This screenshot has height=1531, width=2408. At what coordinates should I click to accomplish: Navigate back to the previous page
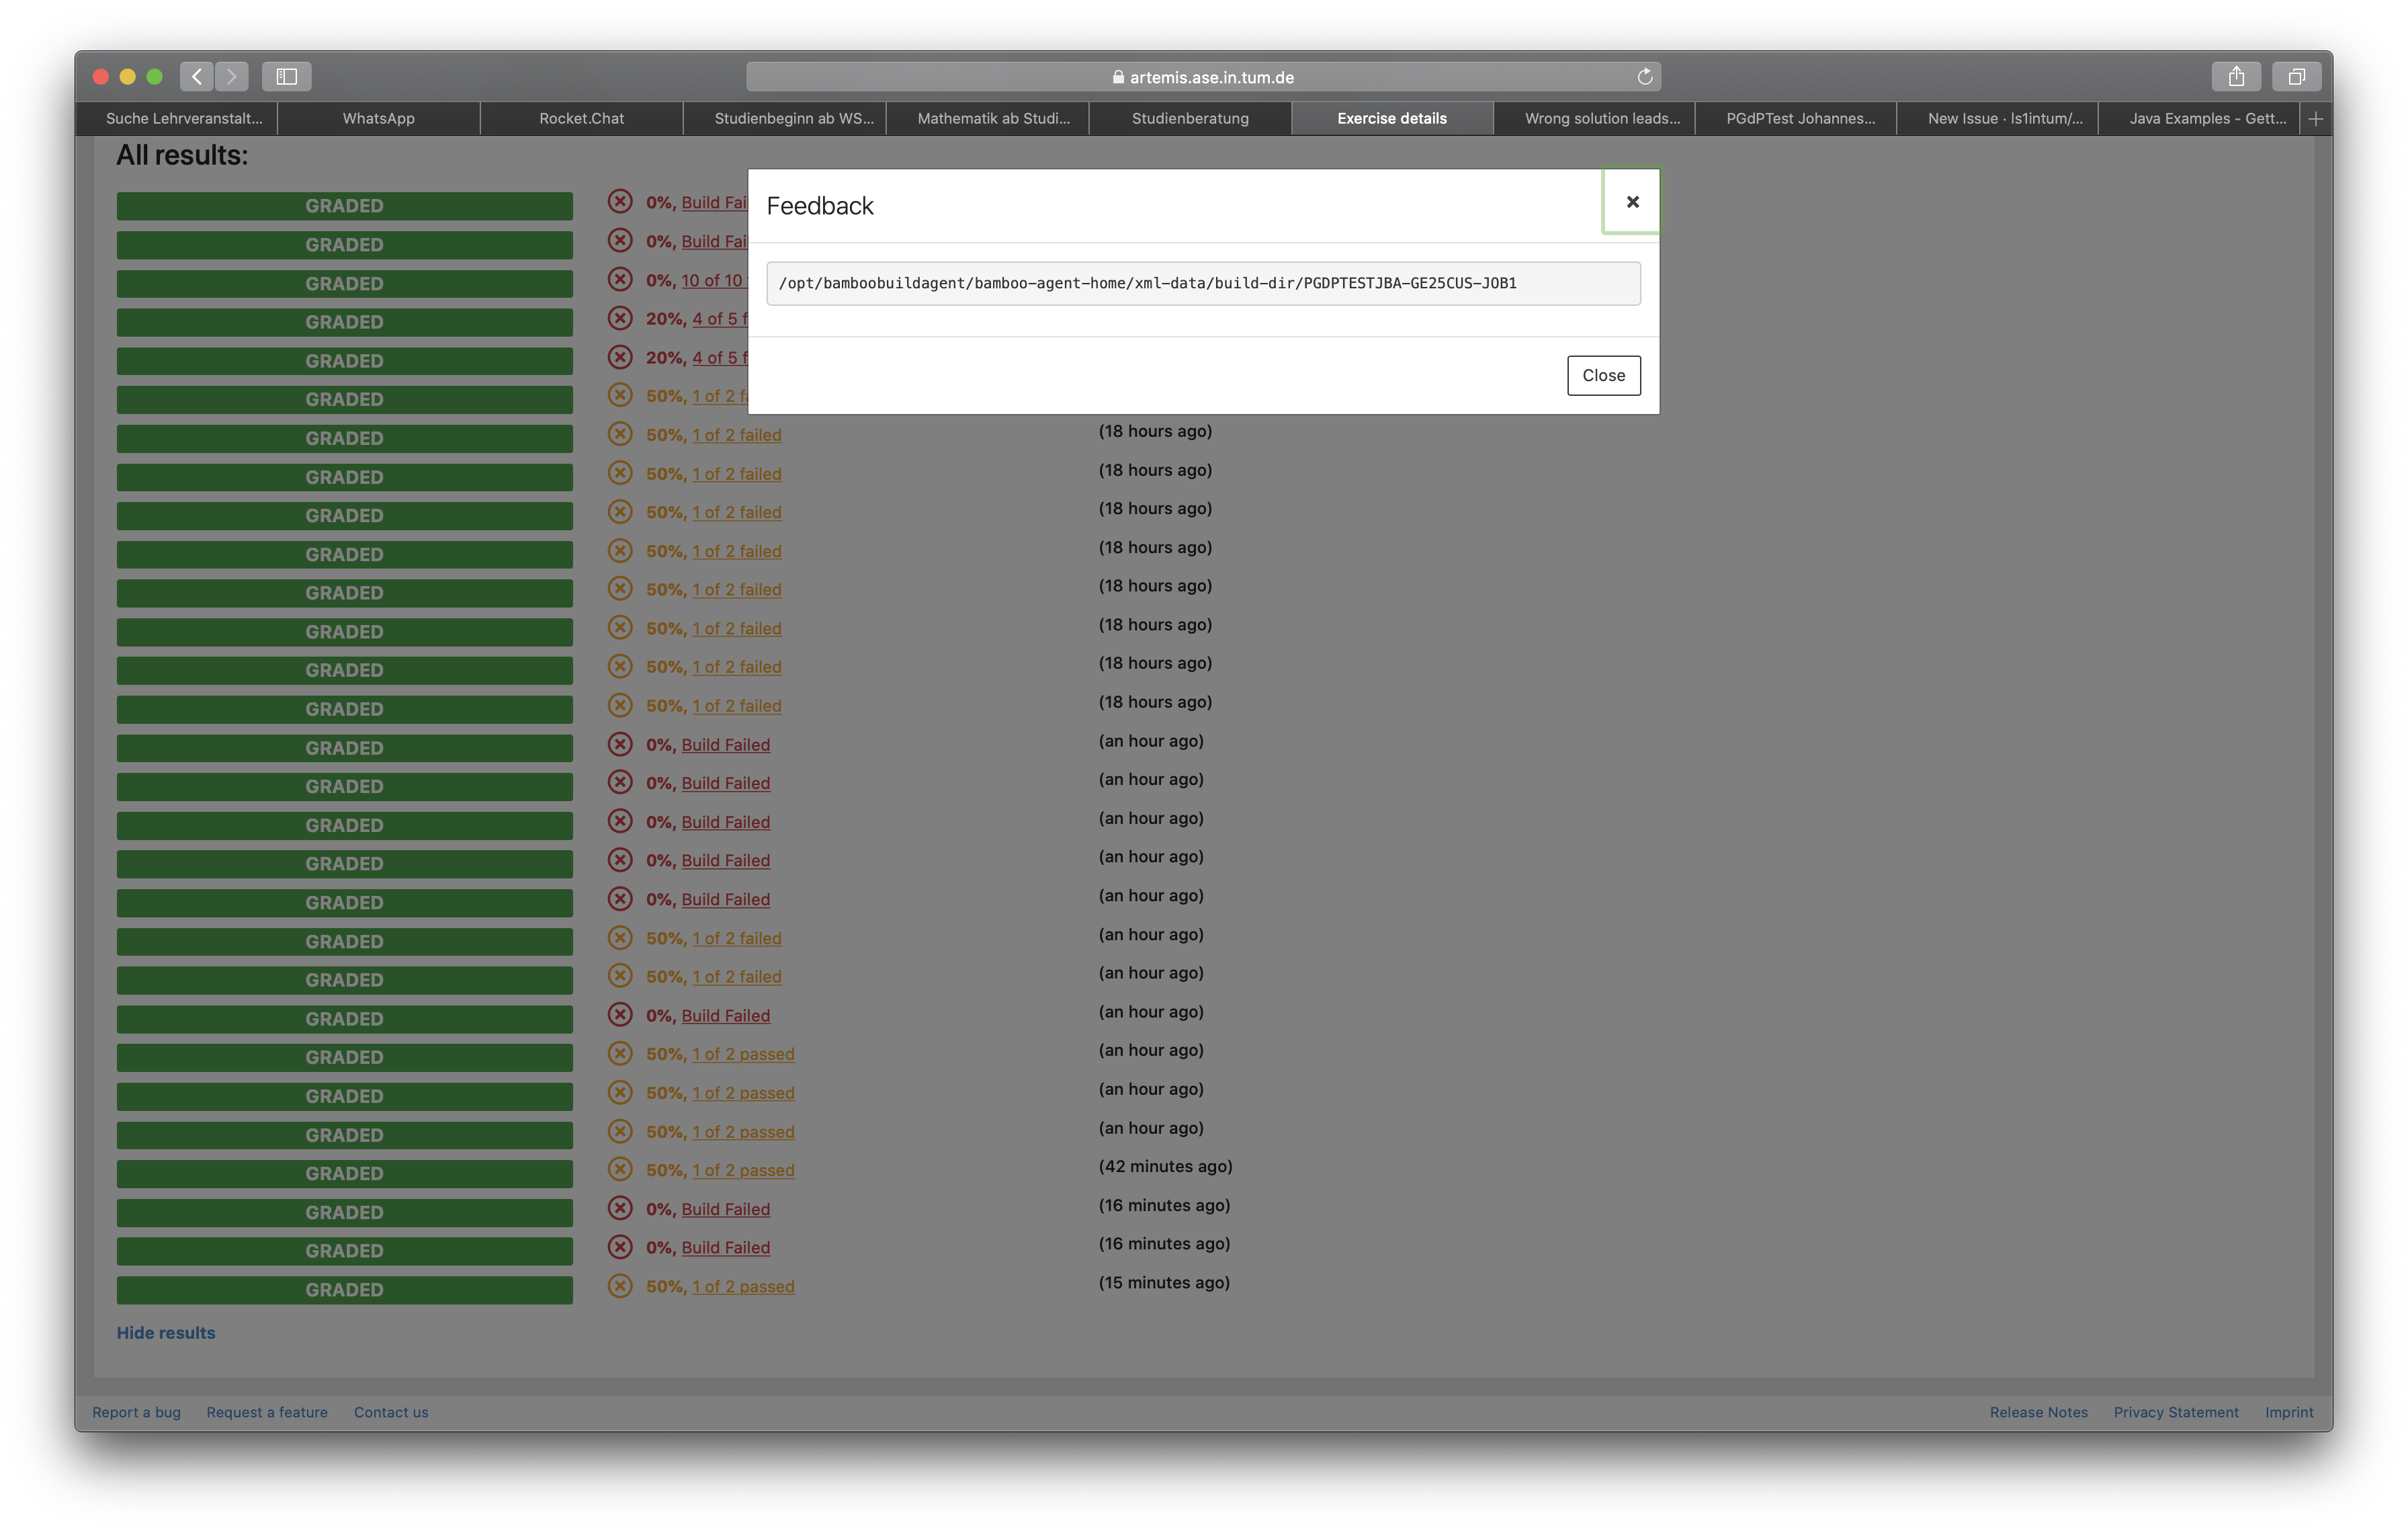pos(196,76)
